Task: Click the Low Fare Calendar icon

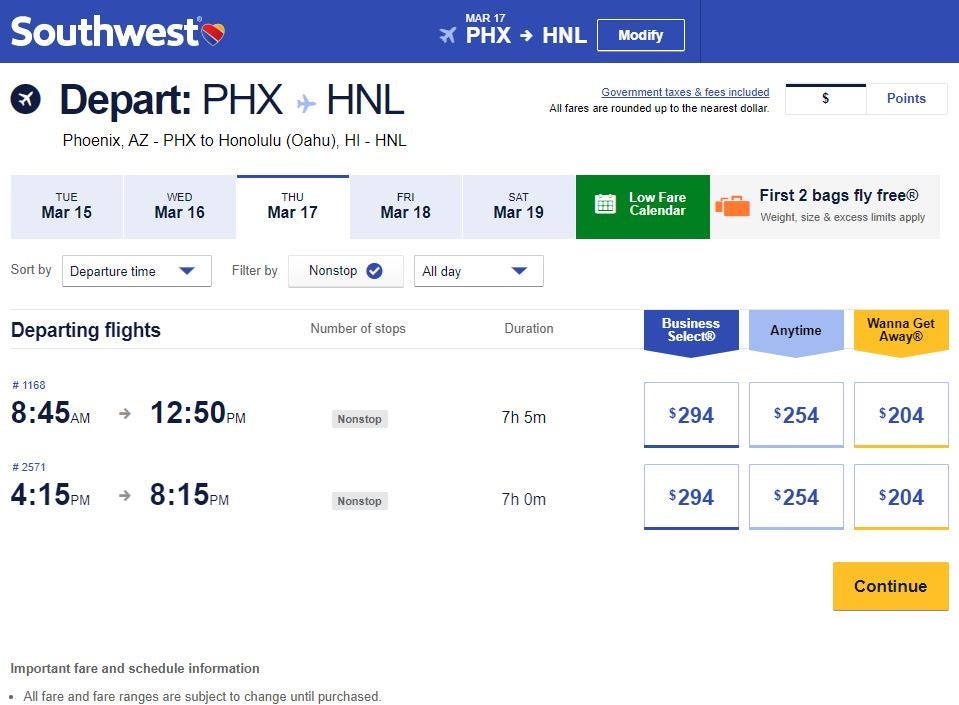Action: tap(606, 204)
